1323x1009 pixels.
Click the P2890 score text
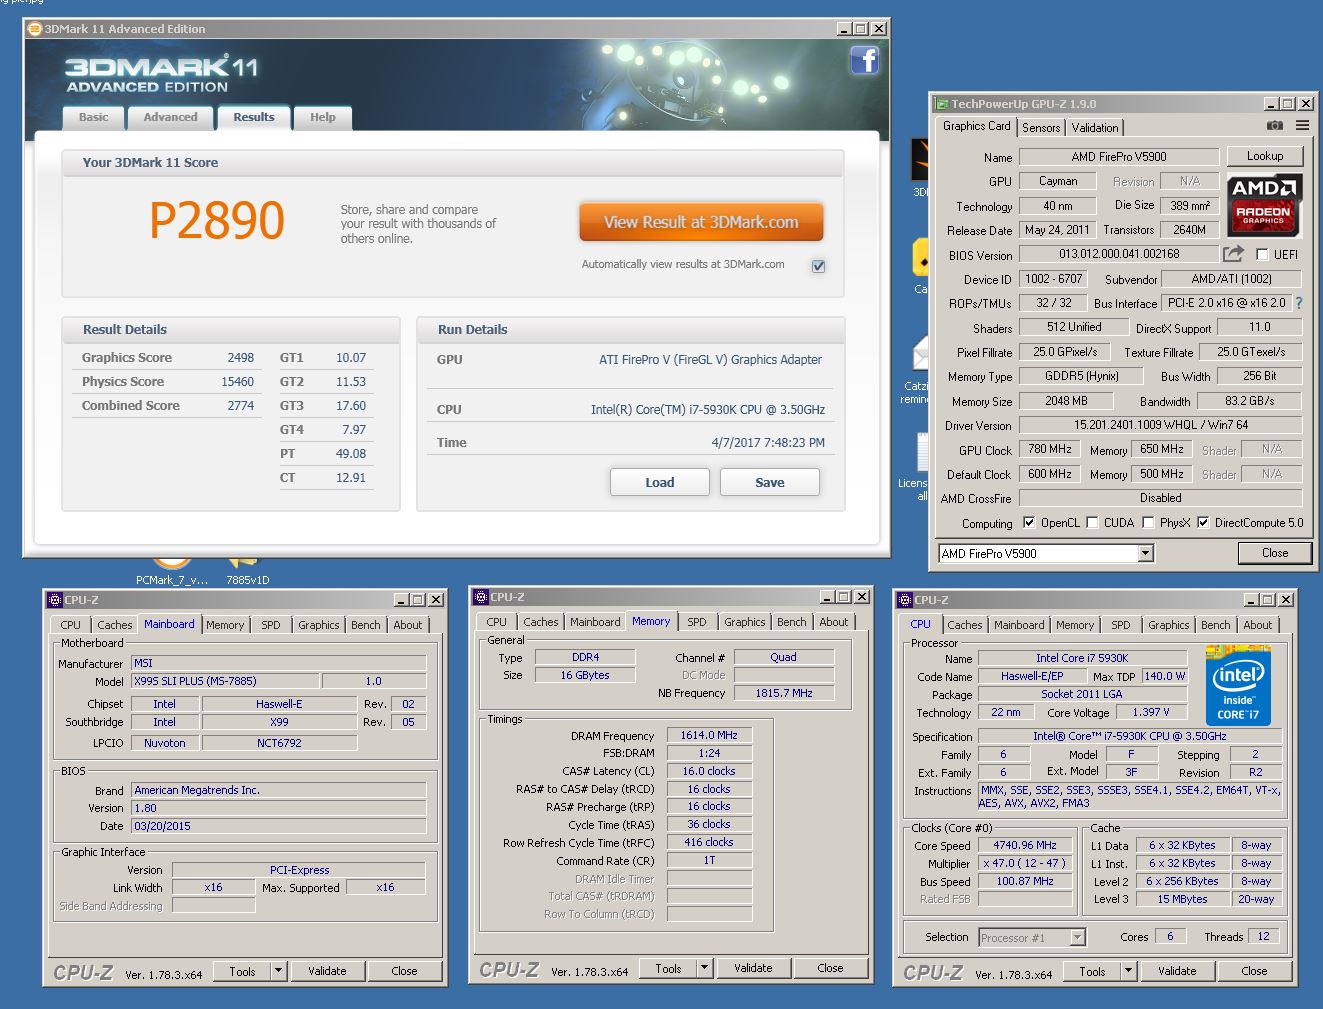click(x=217, y=220)
